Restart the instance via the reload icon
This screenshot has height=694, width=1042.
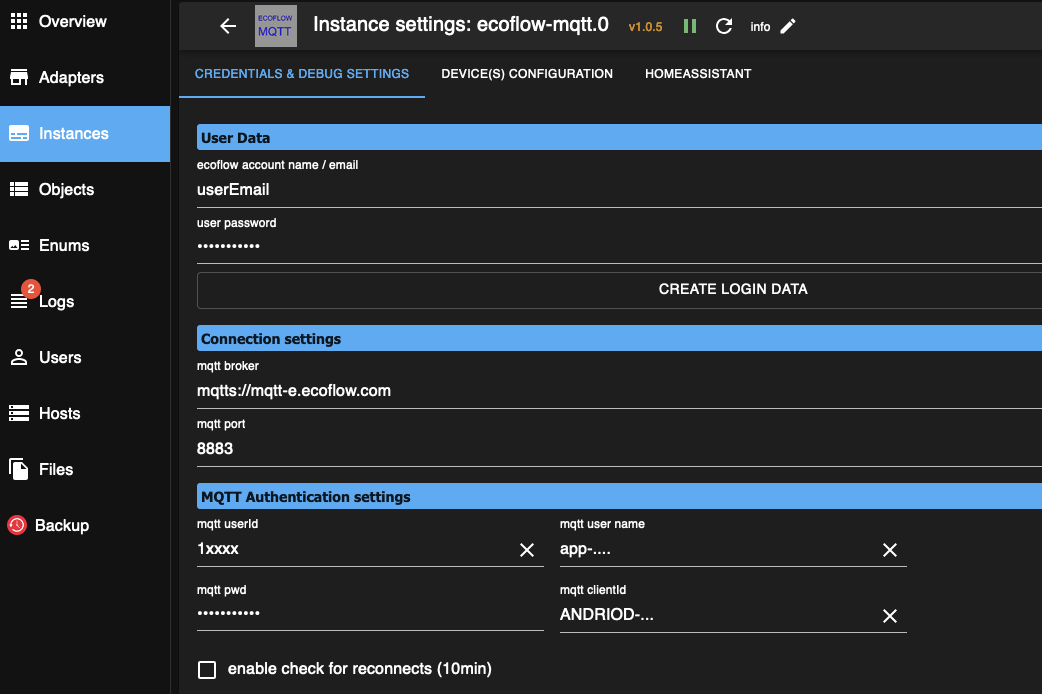point(724,26)
